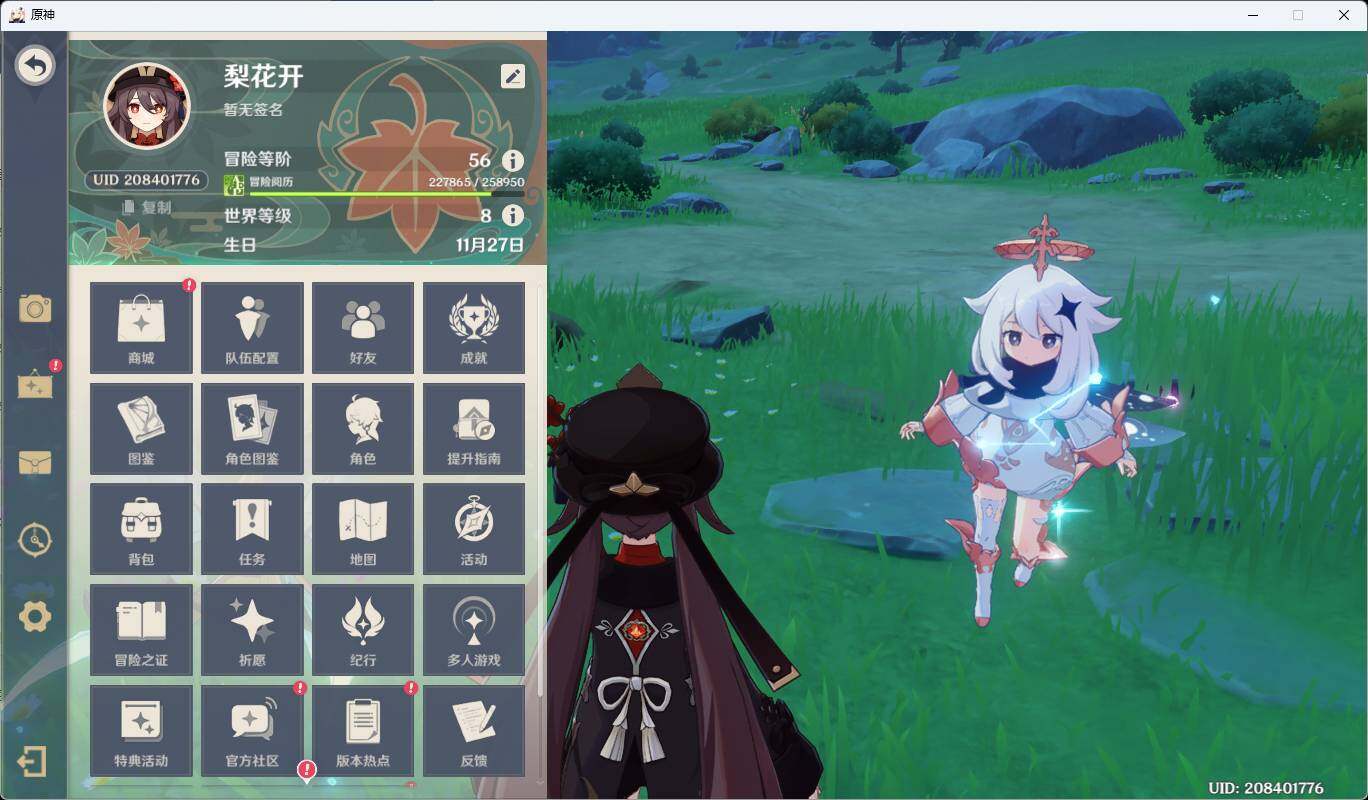The image size is (1368, 800).
Task: Open 版本热点 version highlights tile
Action: 363,731
